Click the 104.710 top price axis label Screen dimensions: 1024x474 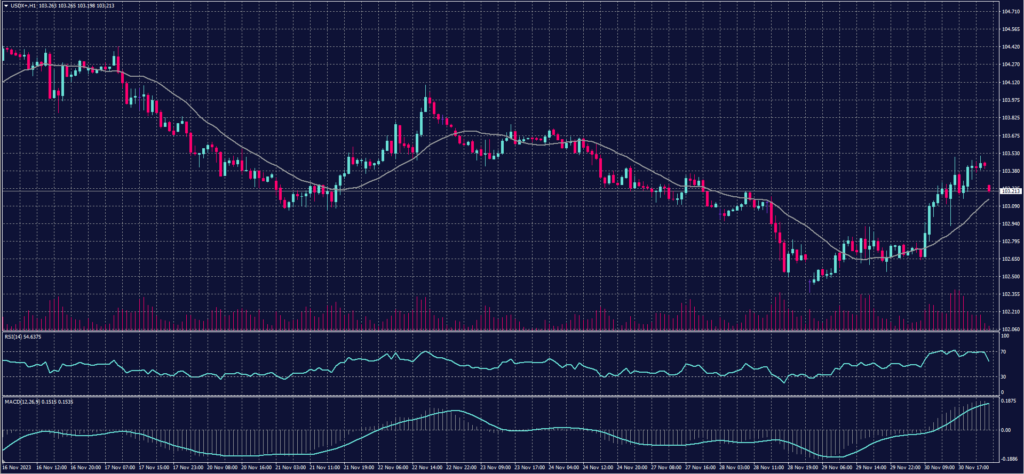[1010, 13]
